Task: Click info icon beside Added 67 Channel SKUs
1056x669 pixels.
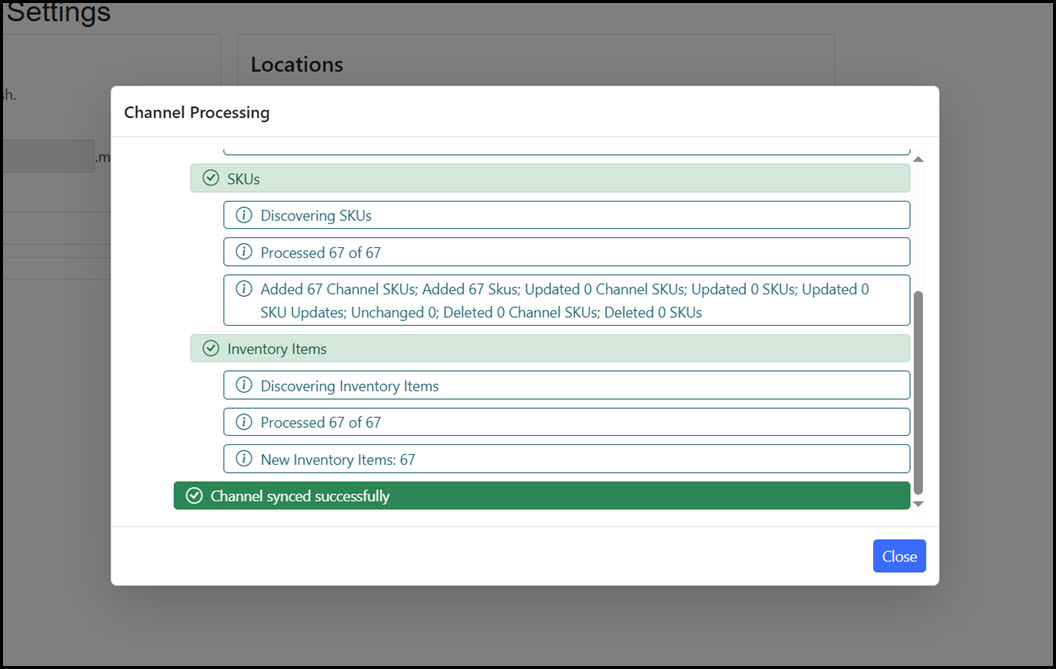Action: coord(243,289)
